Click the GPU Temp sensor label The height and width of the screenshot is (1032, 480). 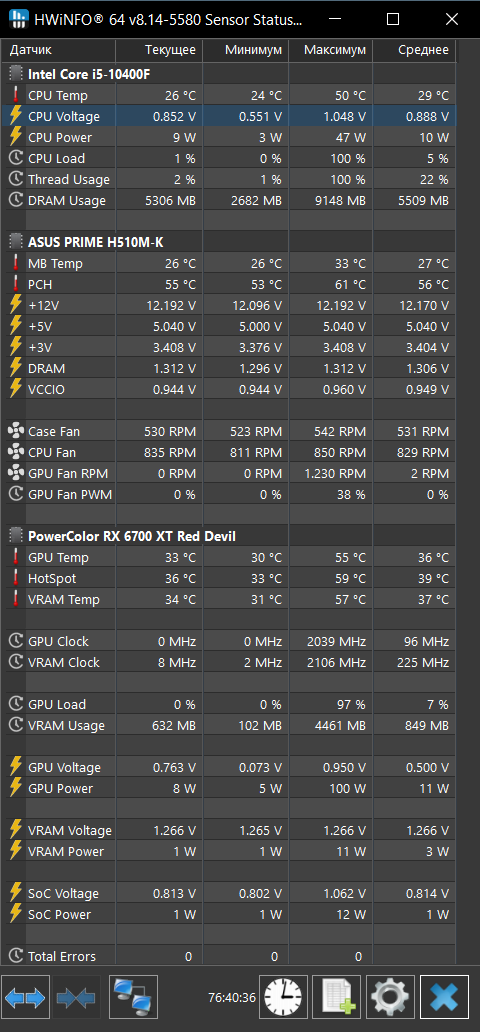tap(58, 557)
